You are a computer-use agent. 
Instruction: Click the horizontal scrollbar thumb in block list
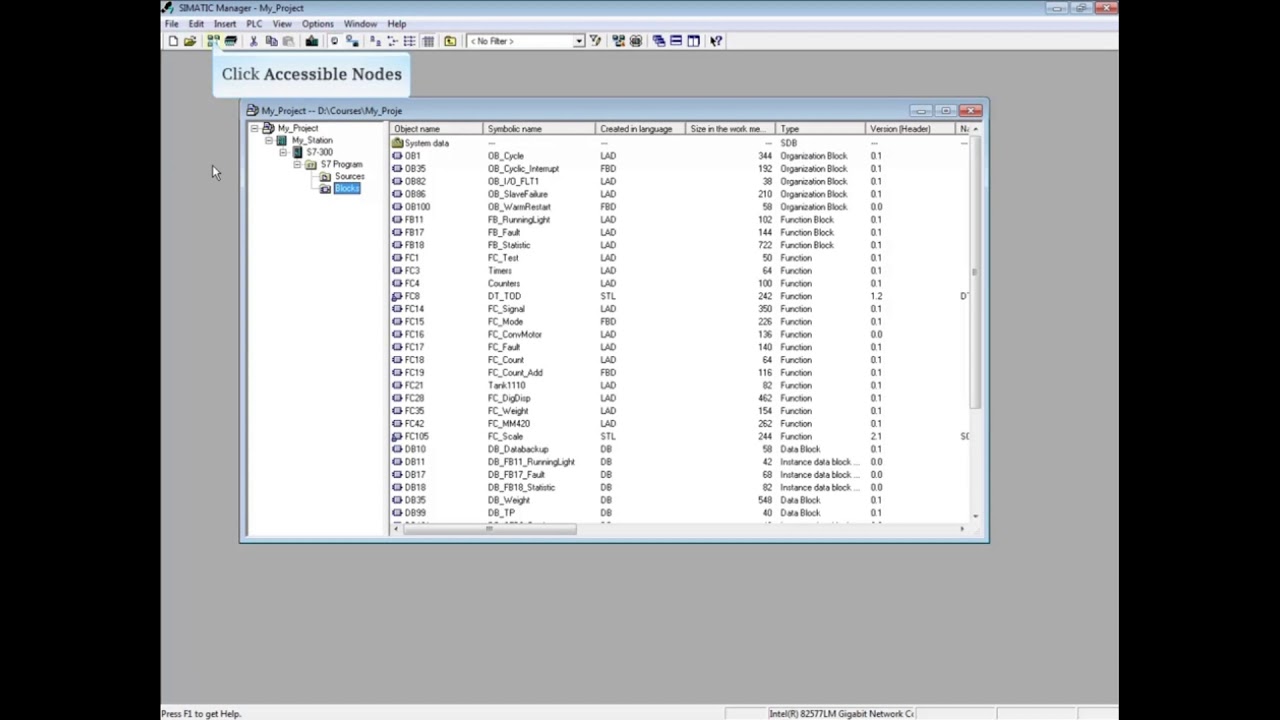489,529
